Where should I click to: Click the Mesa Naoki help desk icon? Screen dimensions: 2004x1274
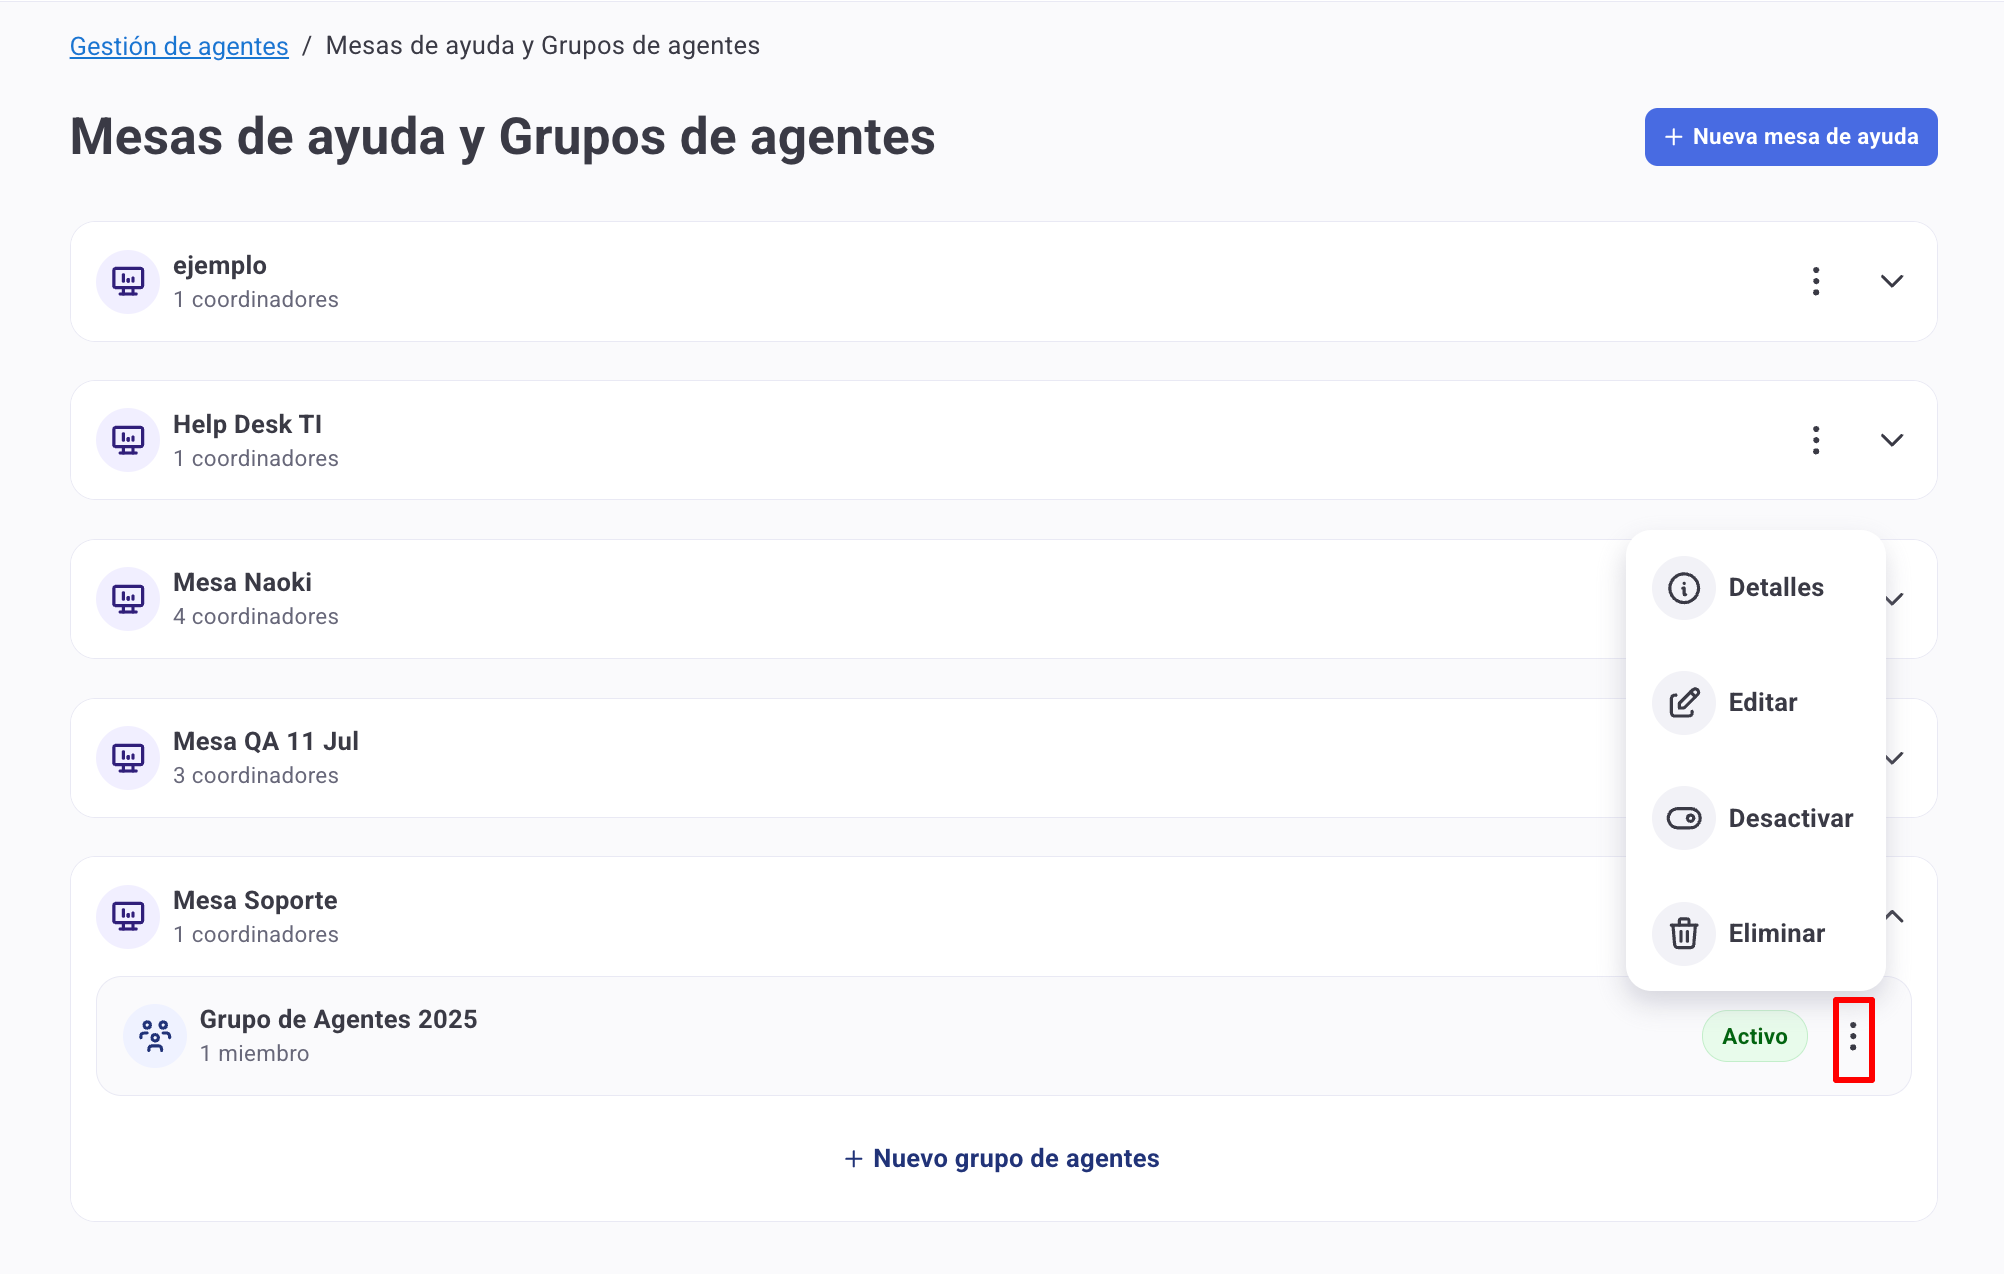tap(128, 599)
